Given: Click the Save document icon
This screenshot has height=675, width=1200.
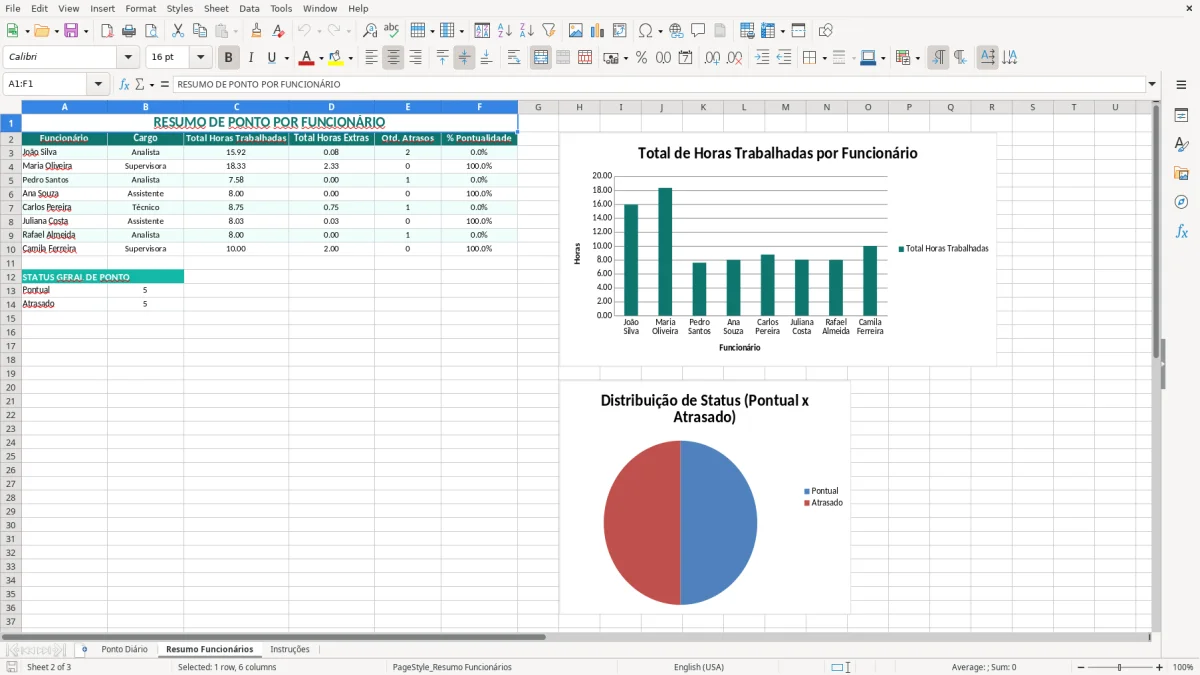Looking at the screenshot, I should 71,31.
